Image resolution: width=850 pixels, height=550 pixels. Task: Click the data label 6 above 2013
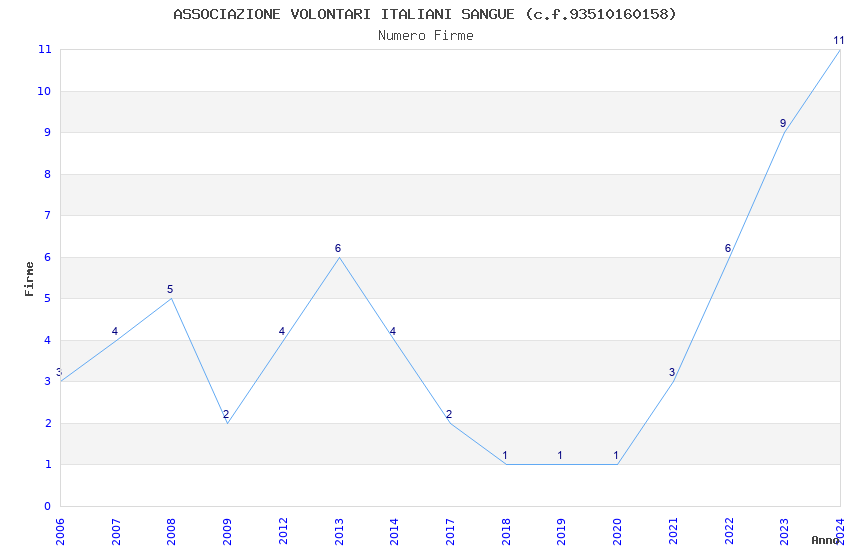pyautogui.click(x=338, y=248)
